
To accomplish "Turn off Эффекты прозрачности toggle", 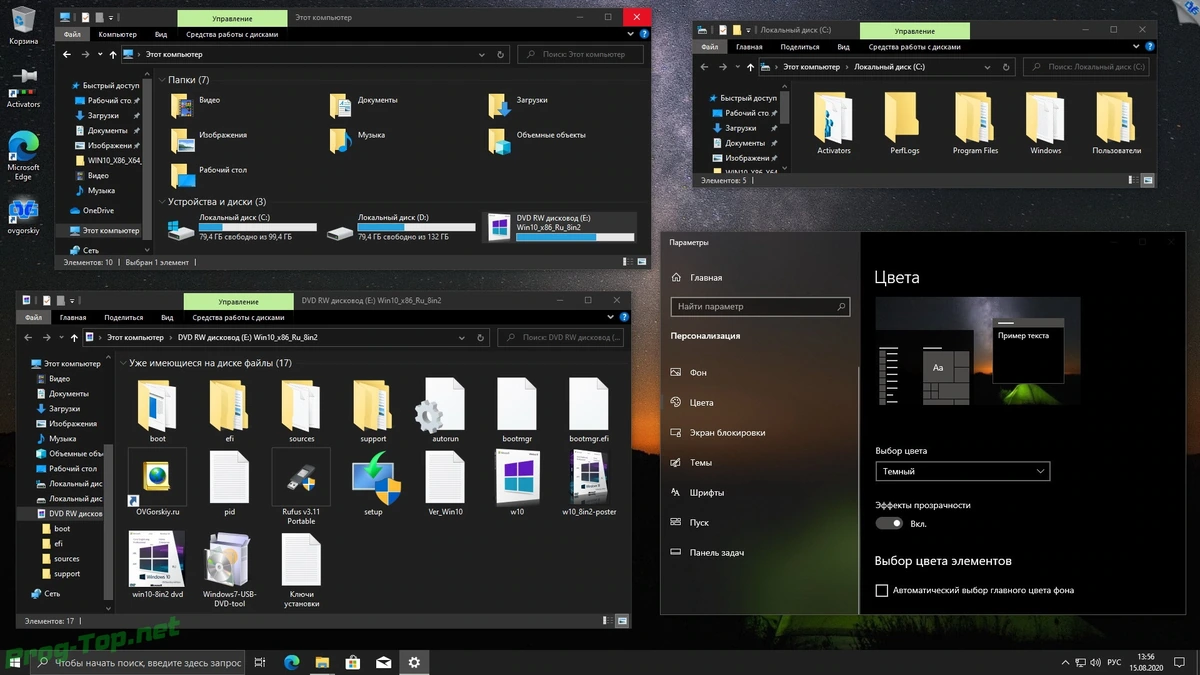I will 889,523.
